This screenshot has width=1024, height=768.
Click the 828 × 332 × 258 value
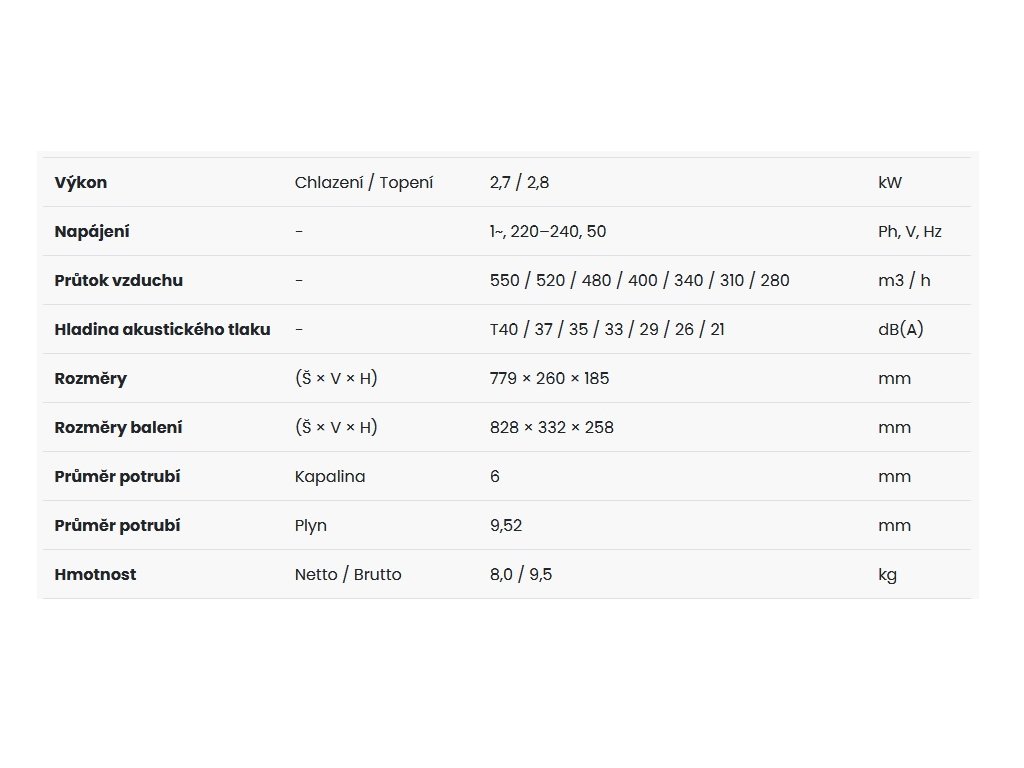click(x=552, y=428)
